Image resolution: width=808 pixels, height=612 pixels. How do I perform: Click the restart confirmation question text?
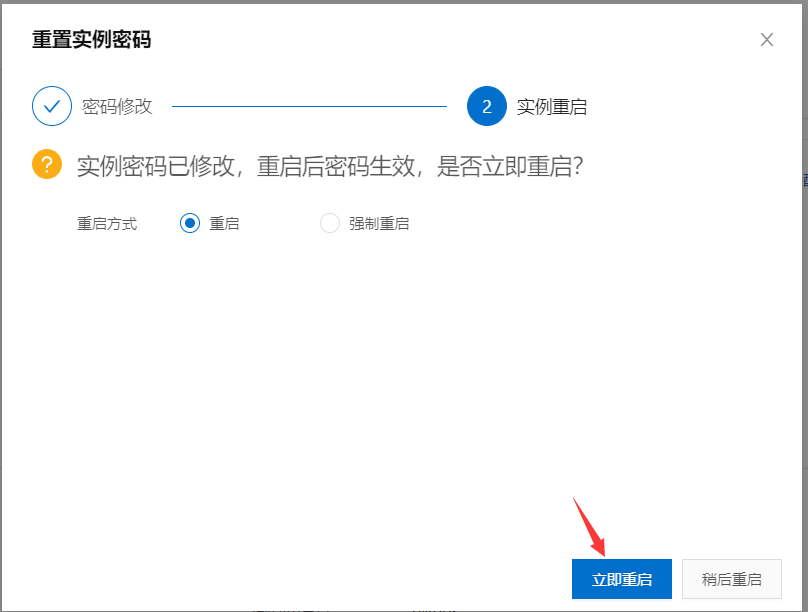click(x=330, y=166)
